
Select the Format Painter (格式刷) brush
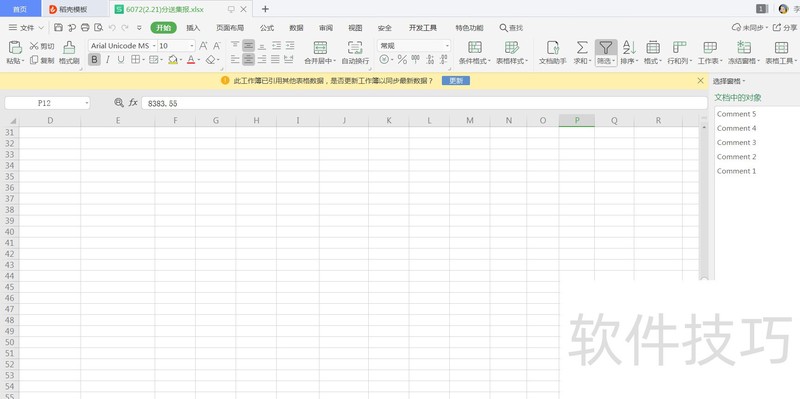(x=69, y=48)
